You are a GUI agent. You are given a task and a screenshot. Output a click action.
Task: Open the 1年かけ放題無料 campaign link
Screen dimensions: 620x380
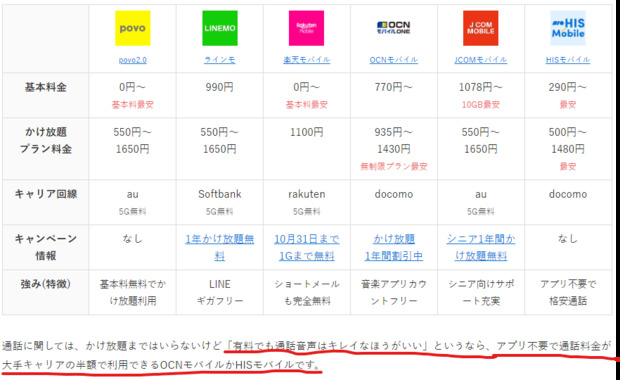(x=220, y=248)
